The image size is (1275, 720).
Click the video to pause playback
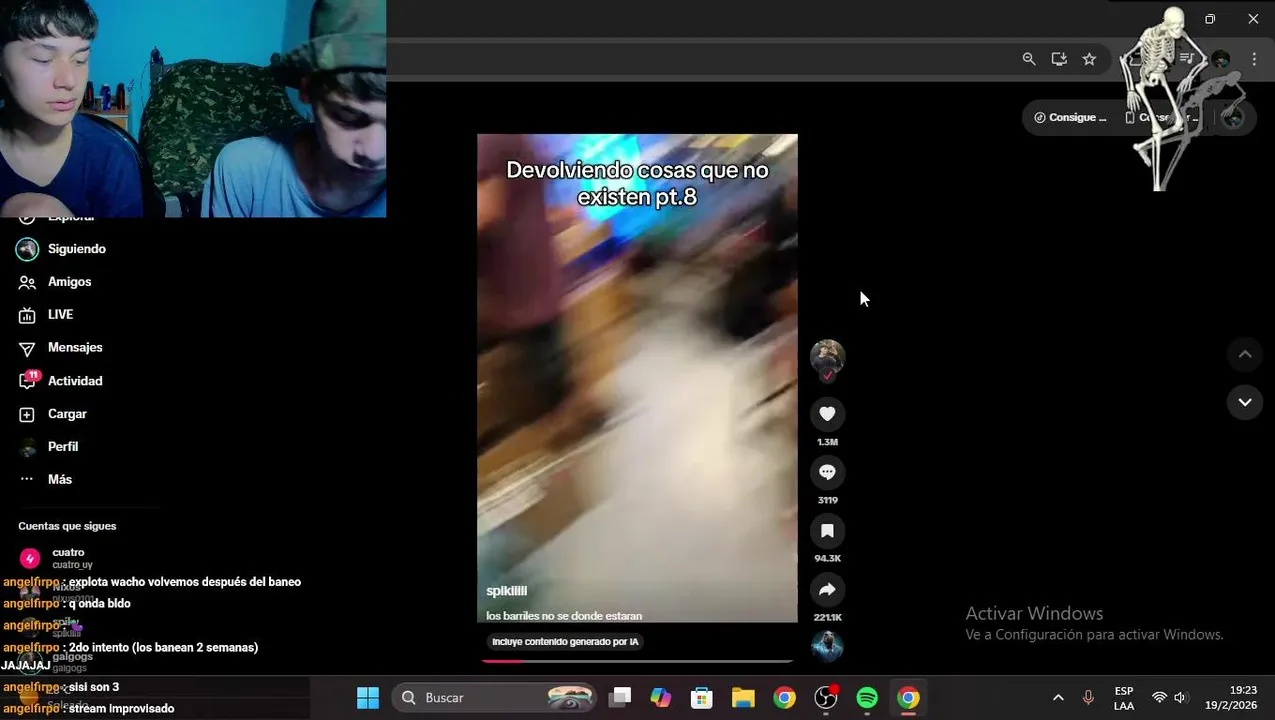click(x=637, y=380)
